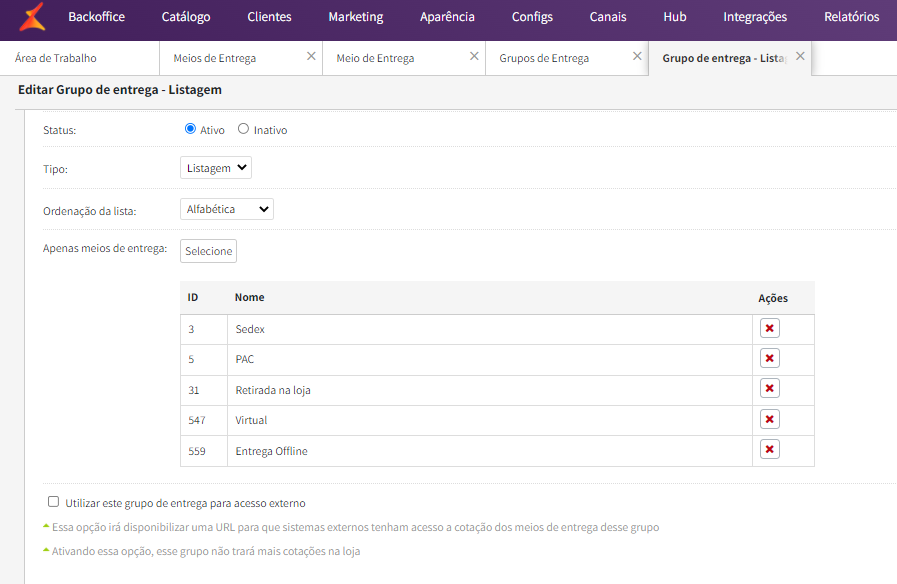
Task: Select the Ativo status radio button
Action: pos(190,129)
